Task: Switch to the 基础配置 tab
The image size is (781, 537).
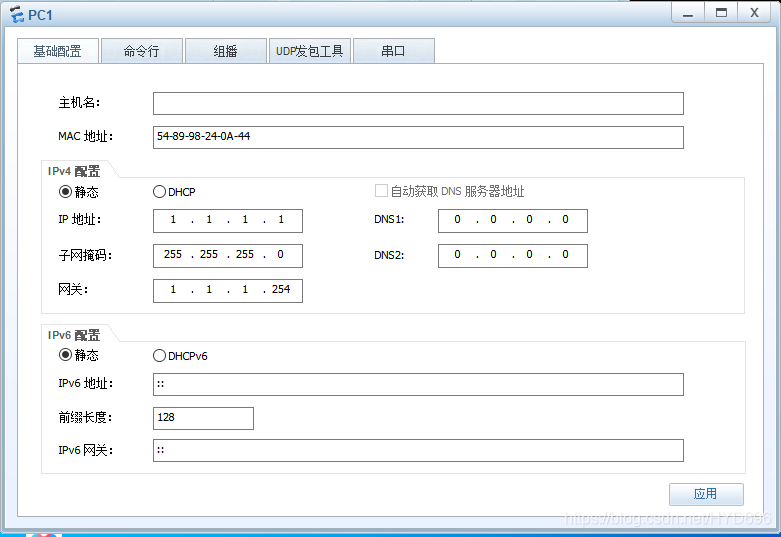Action: coord(58,51)
